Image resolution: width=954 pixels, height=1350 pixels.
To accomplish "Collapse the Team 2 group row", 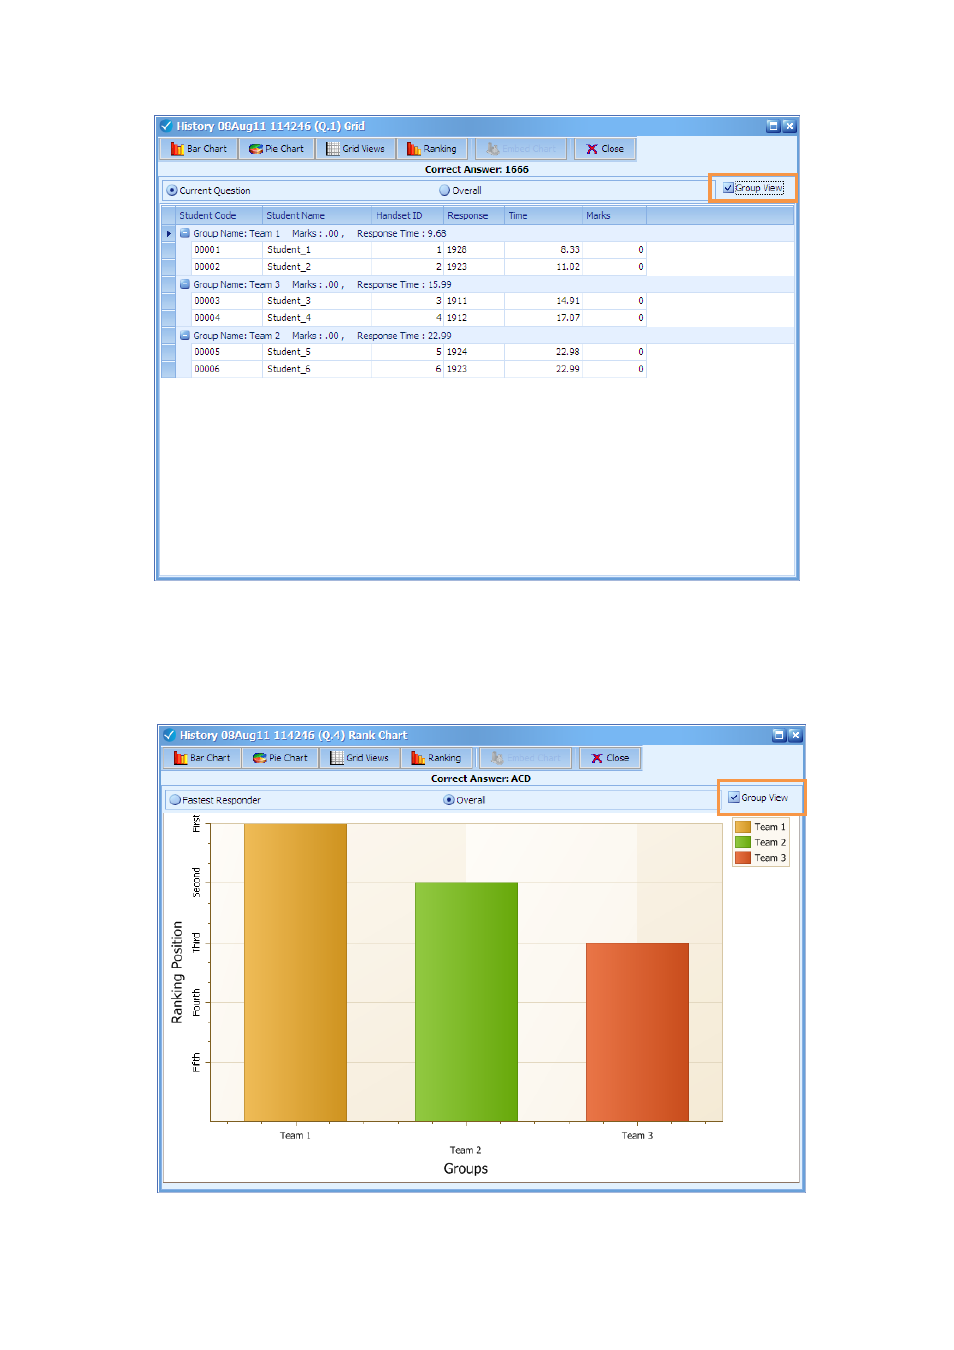I will coord(185,336).
